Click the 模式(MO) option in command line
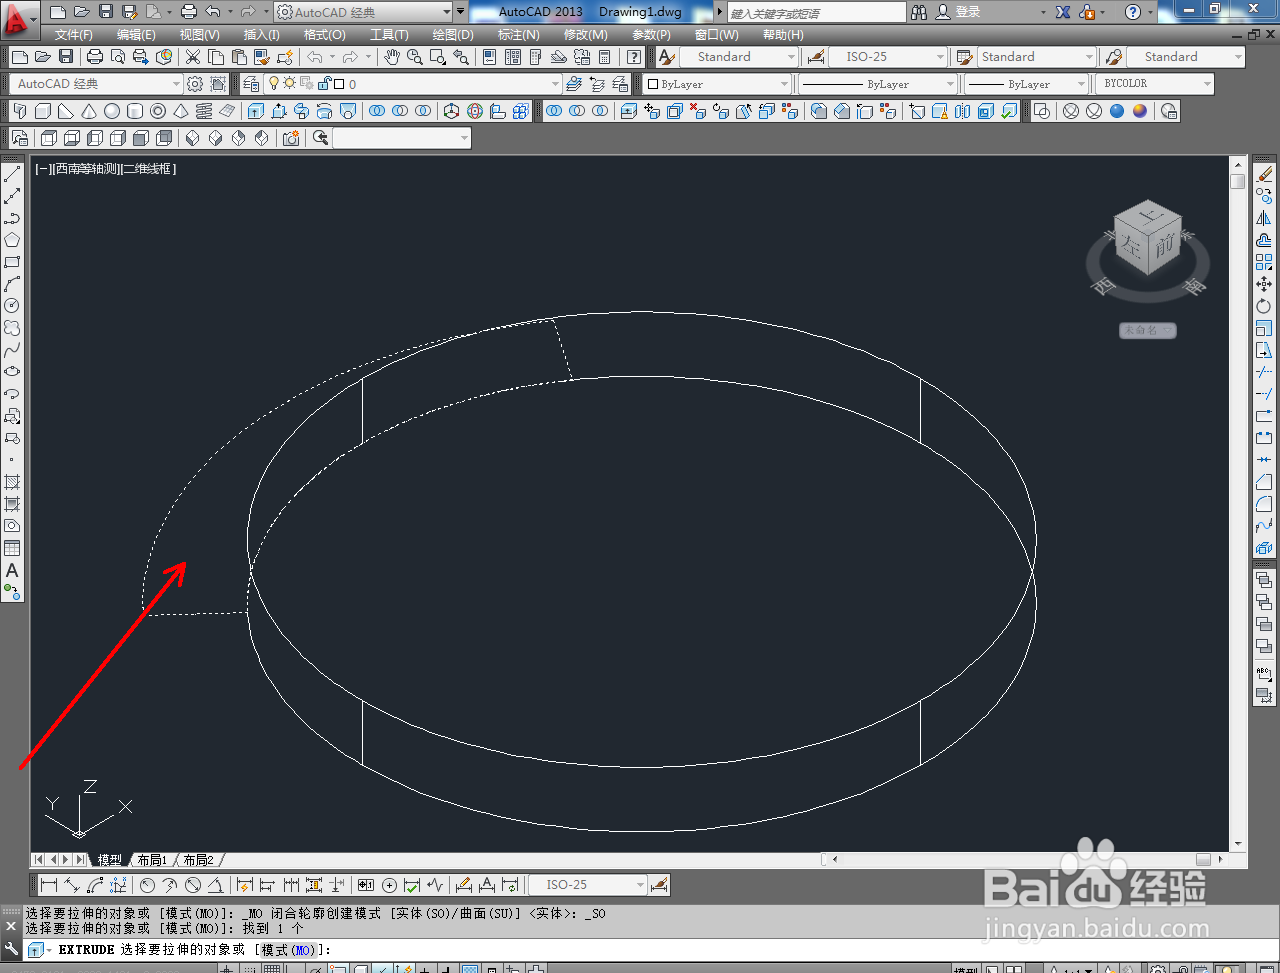This screenshot has width=1280, height=973. 288,950
